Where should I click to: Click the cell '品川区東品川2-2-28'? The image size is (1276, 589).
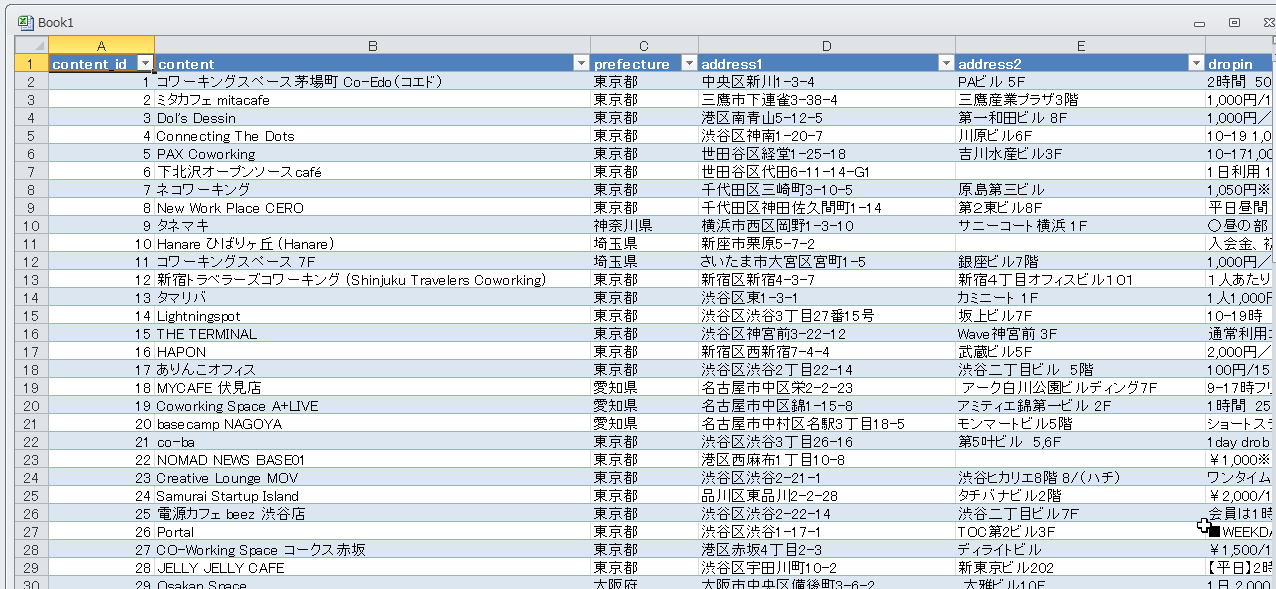[827, 495]
